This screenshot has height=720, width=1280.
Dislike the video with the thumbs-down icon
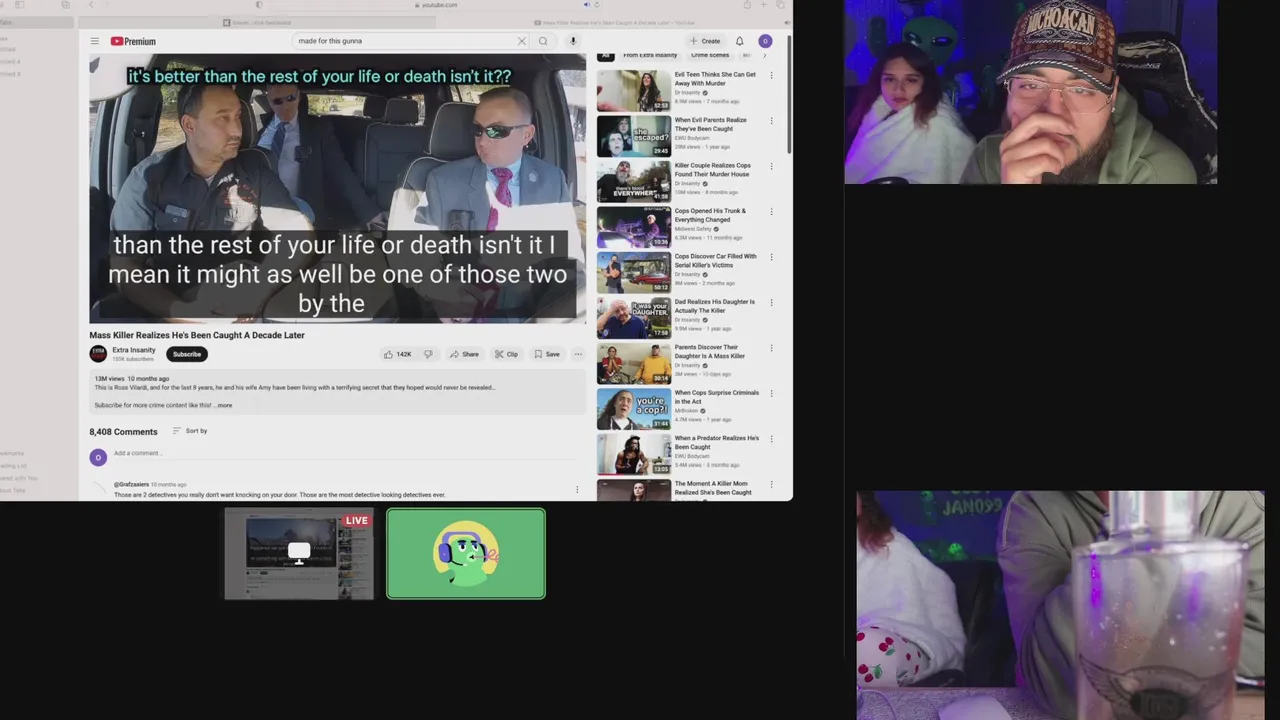coord(428,354)
